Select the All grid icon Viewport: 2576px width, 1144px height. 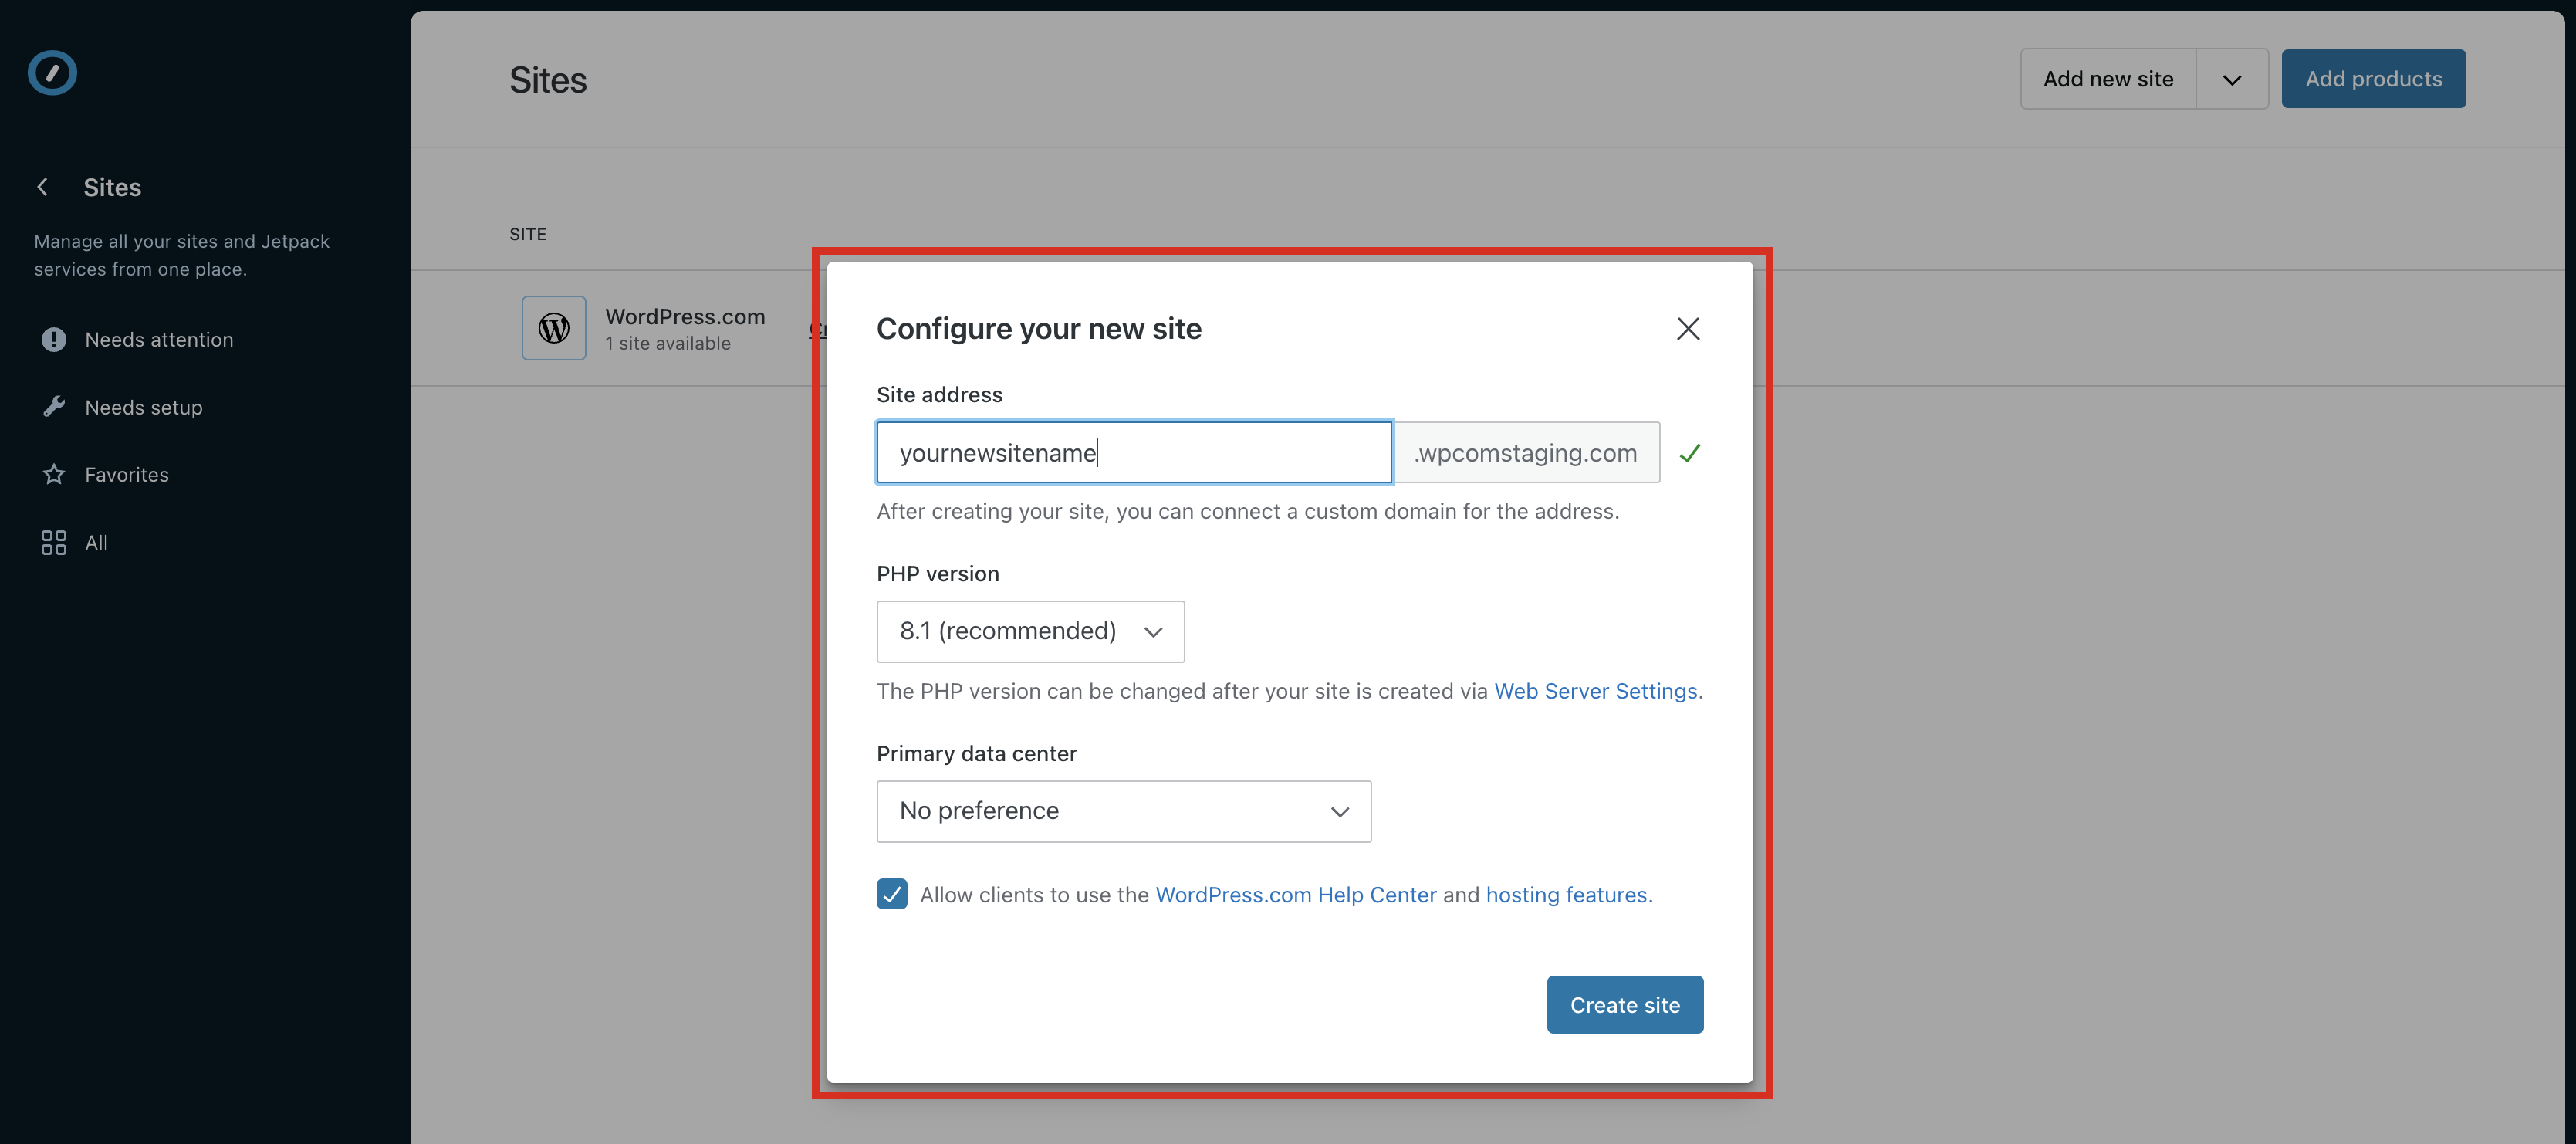[53, 542]
